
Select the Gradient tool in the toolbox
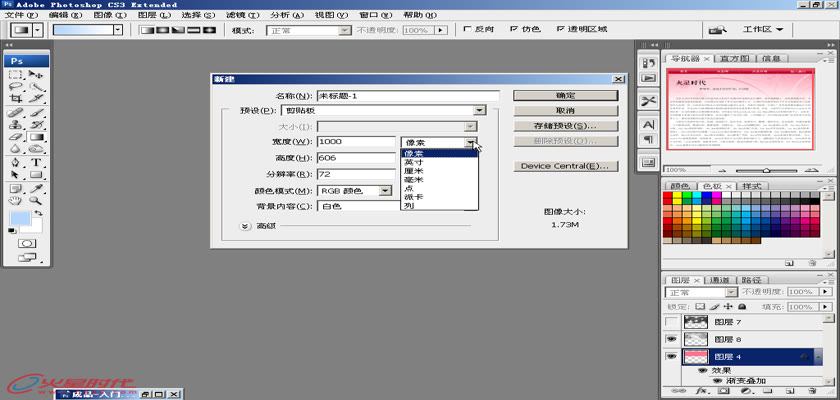(37, 137)
